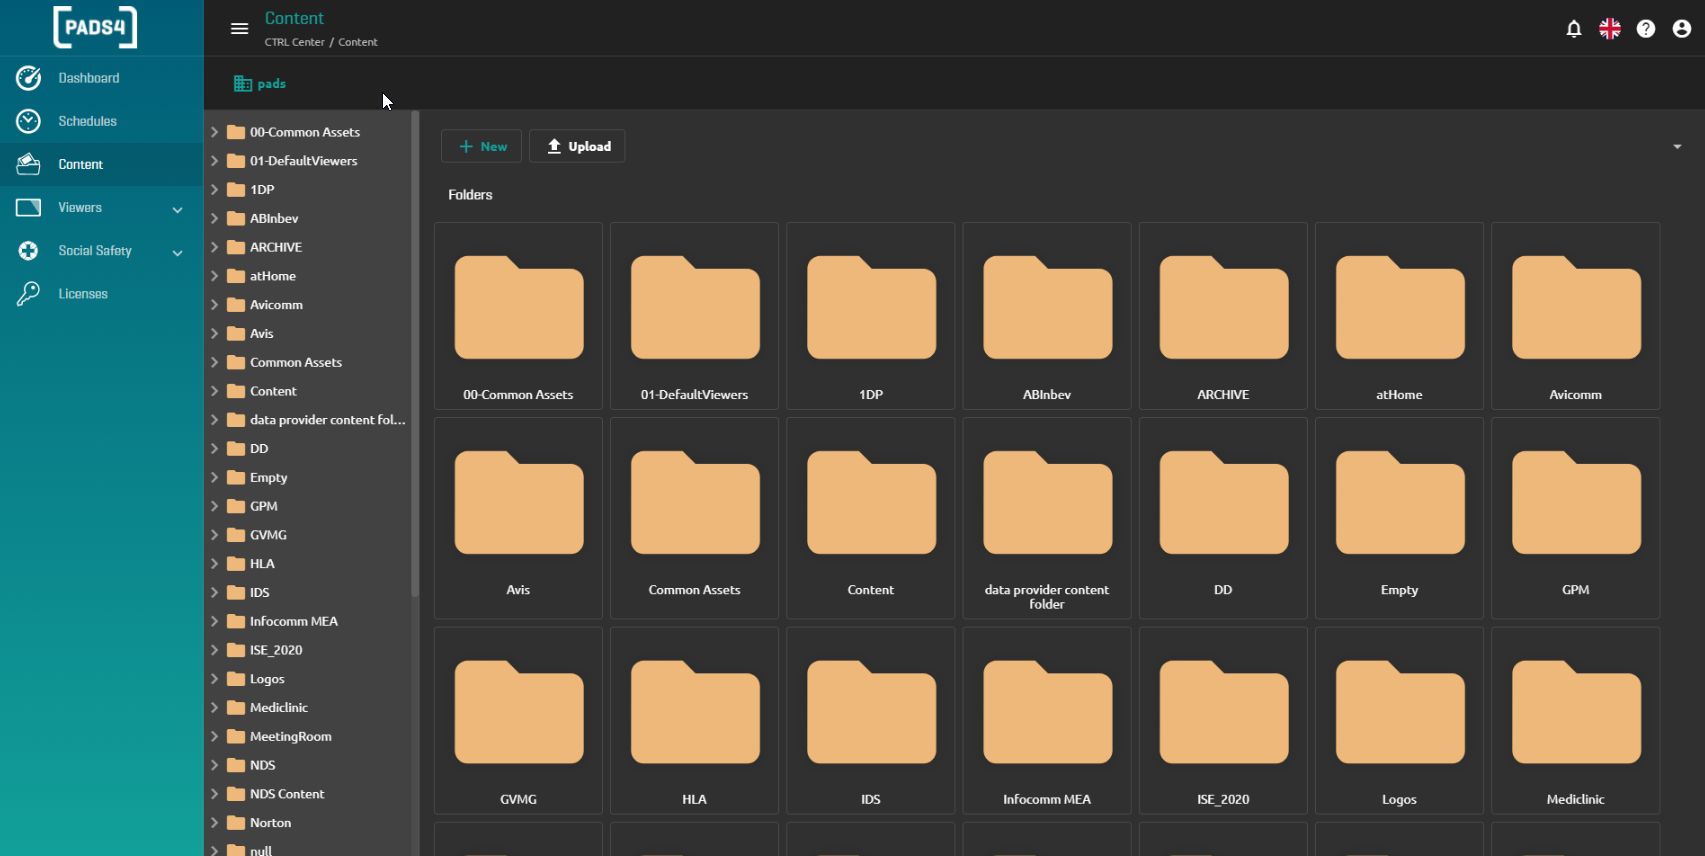The image size is (1705, 856).
Task: Click the pads domain building icon
Action: [x=243, y=84]
